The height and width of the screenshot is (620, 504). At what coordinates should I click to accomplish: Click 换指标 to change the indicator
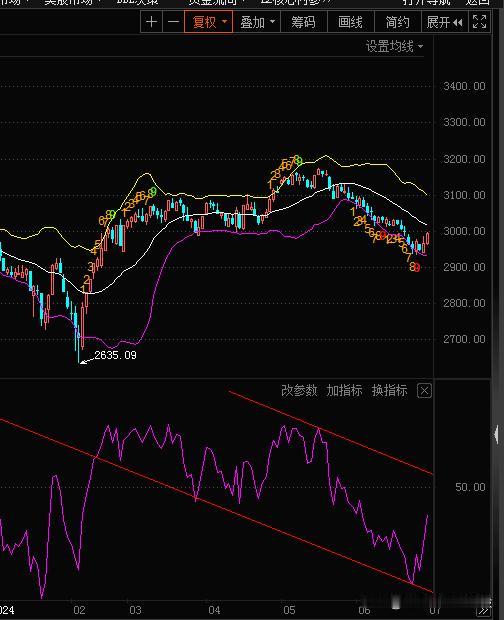[389, 390]
